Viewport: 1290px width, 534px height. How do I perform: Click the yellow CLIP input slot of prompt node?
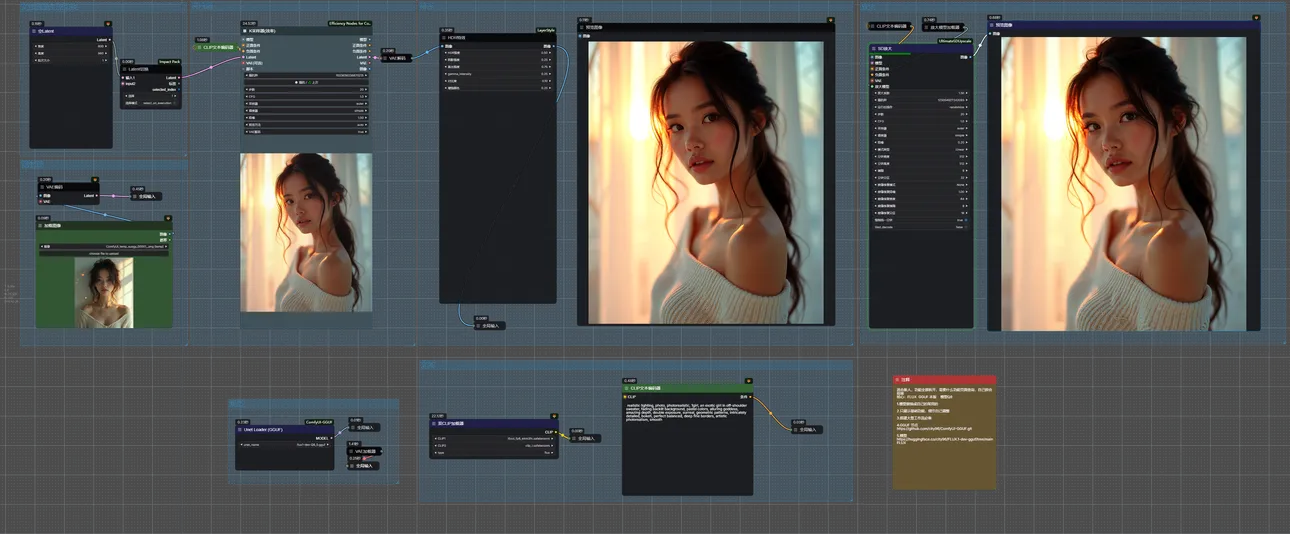(625, 396)
